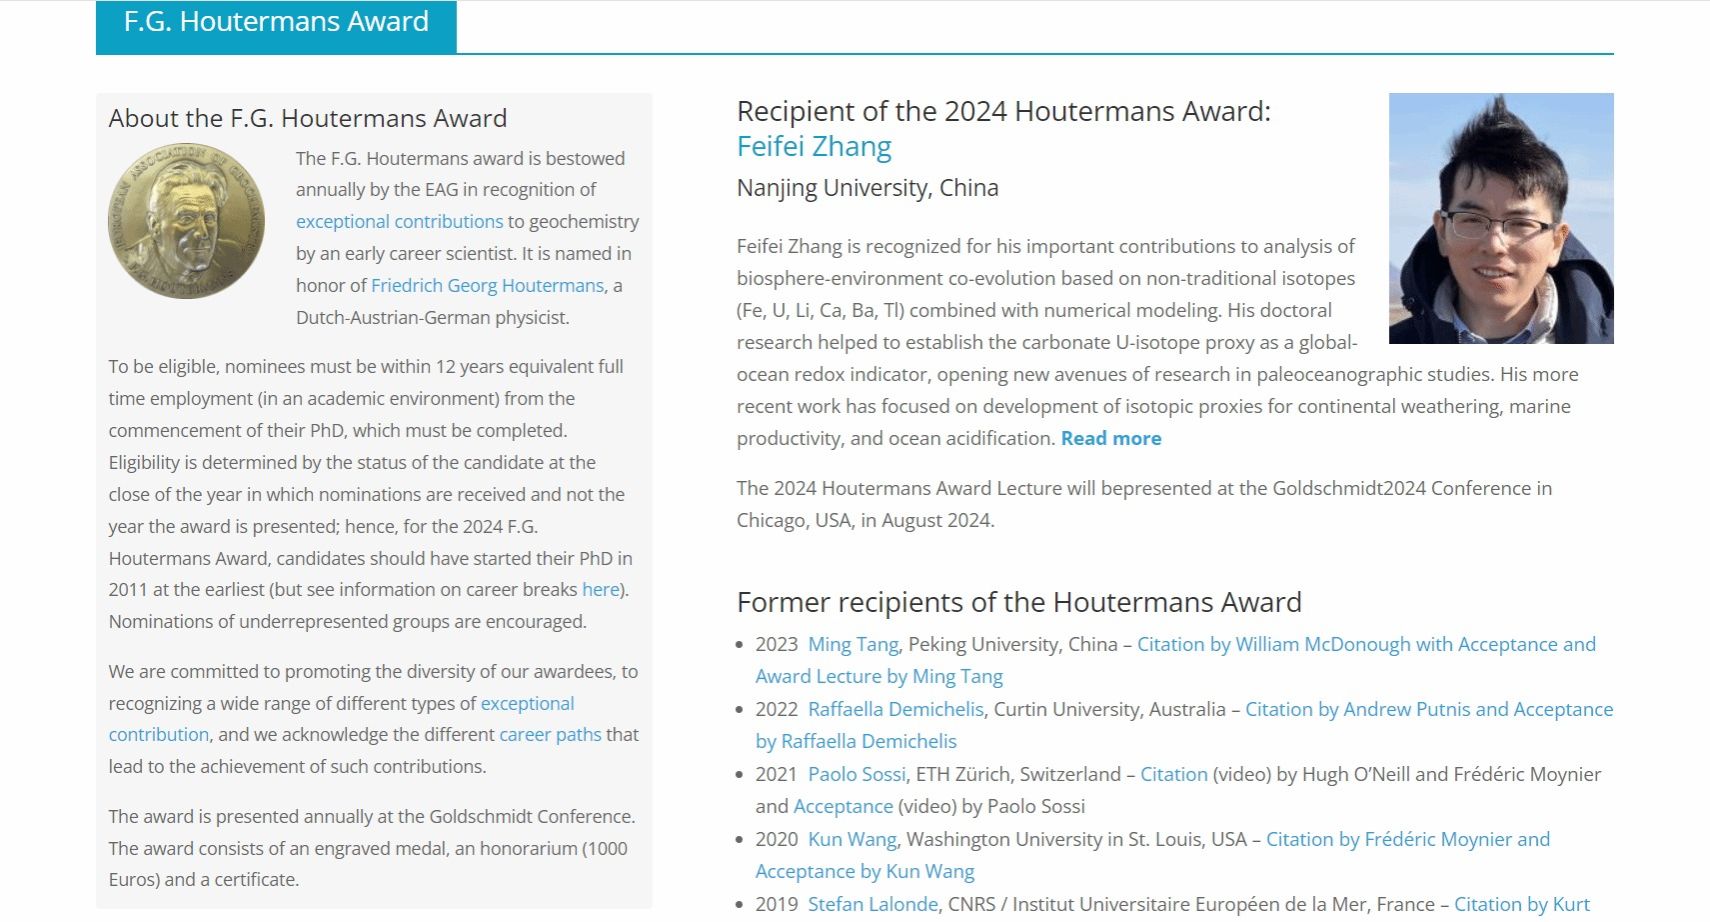The image size is (1710, 922).
Task: Click Feifei Zhang's portrait photo
Action: (x=1500, y=219)
